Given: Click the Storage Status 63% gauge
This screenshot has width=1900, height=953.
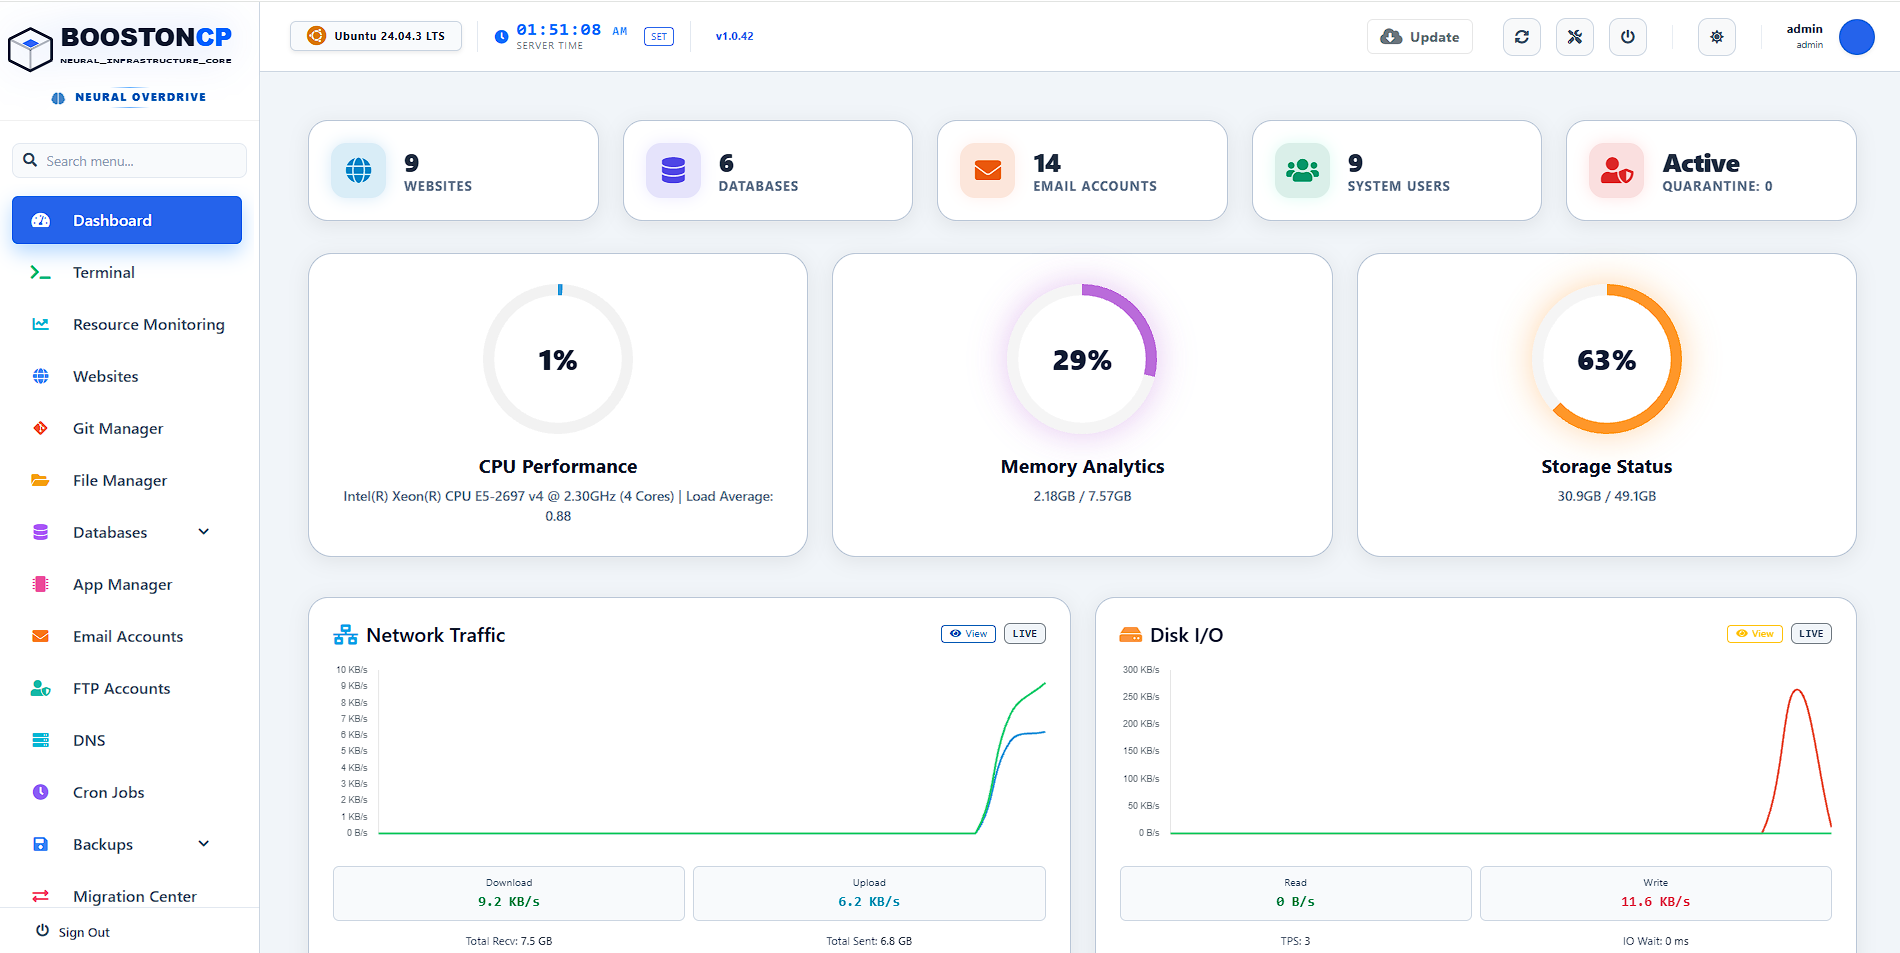Looking at the screenshot, I should click(1607, 359).
